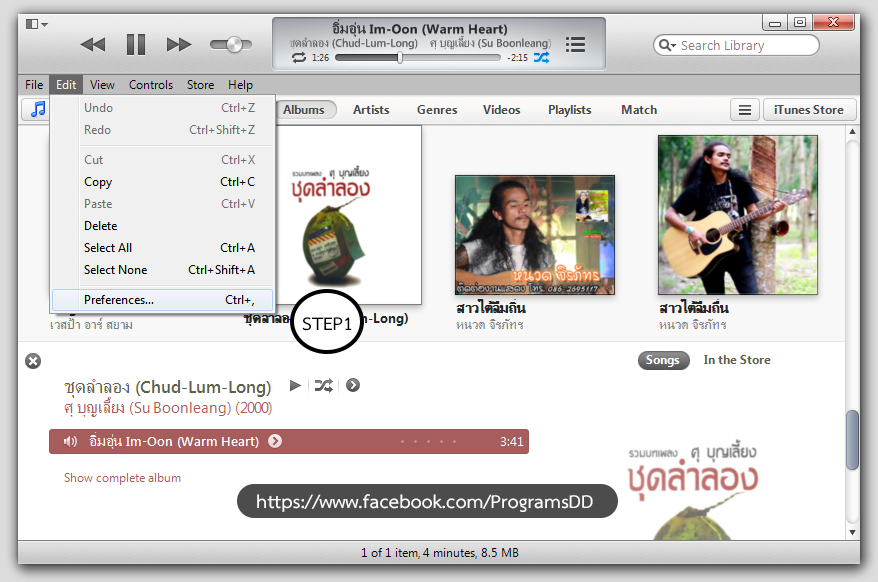Shuffle the Chud-Lum-Long album songs
Viewport: 878px width, 582px height.
coord(324,386)
